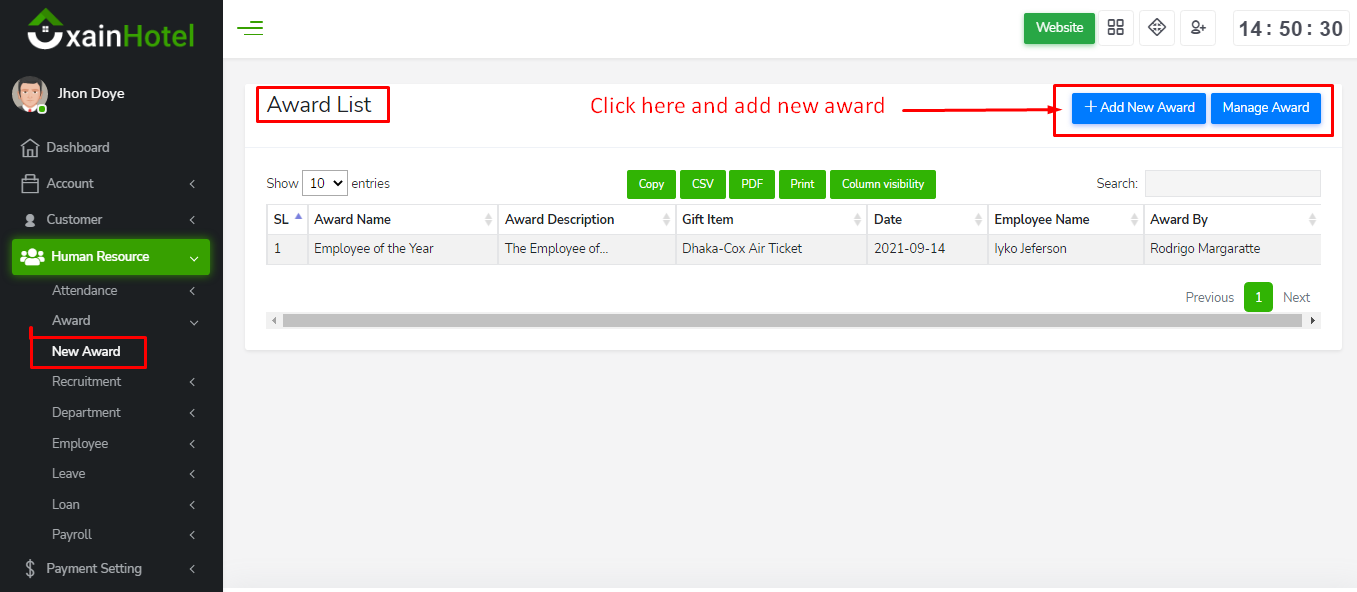The height and width of the screenshot is (592, 1357).
Task: Collapse the Human Resource menu
Action: pyautogui.click(x=110, y=257)
